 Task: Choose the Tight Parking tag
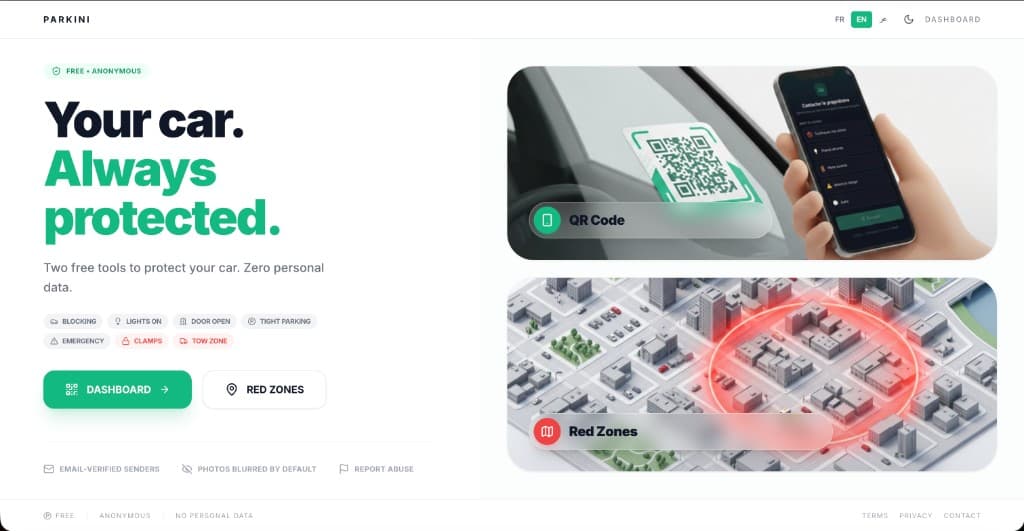pyautogui.click(x=279, y=321)
